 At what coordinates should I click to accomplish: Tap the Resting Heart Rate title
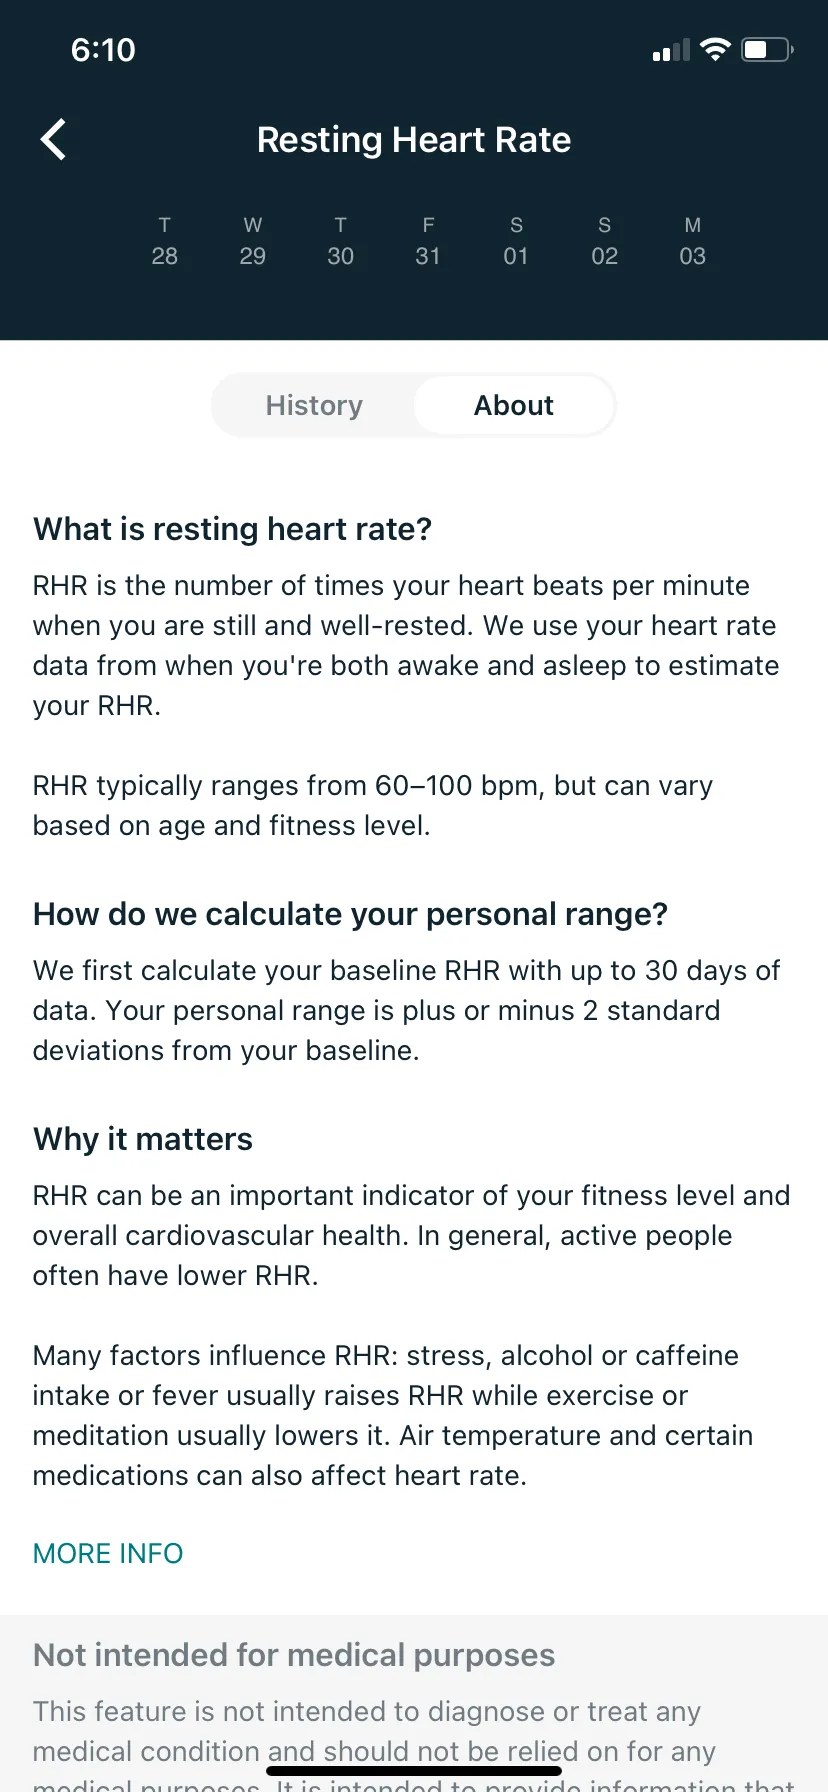[x=413, y=139]
